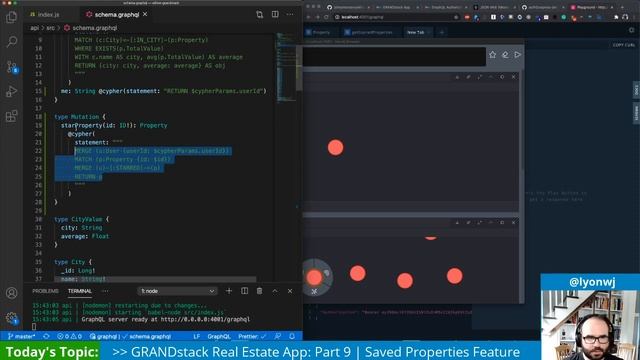Screen dimensions: 640x360
Task: Close the terminal panel
Action: (290, 291)
